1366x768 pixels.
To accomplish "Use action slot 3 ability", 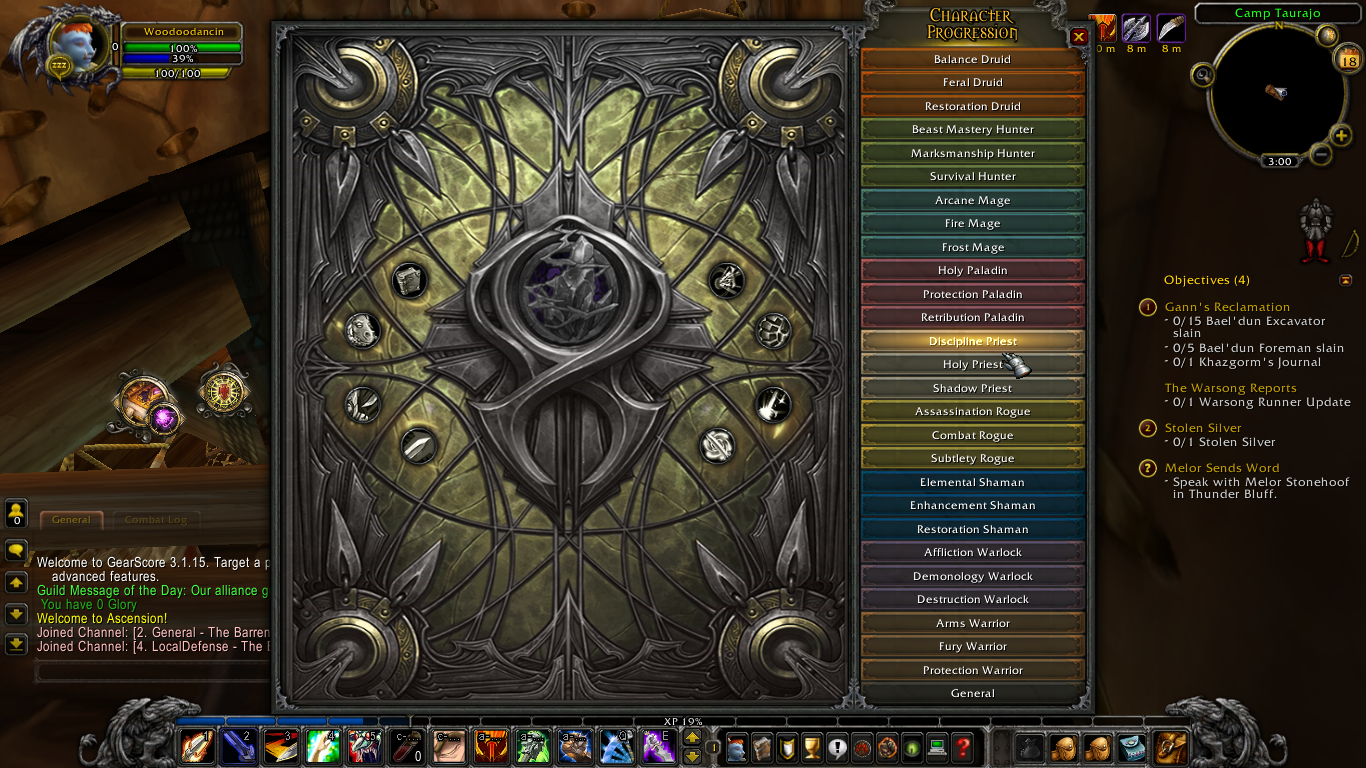I will pos(281,747).
